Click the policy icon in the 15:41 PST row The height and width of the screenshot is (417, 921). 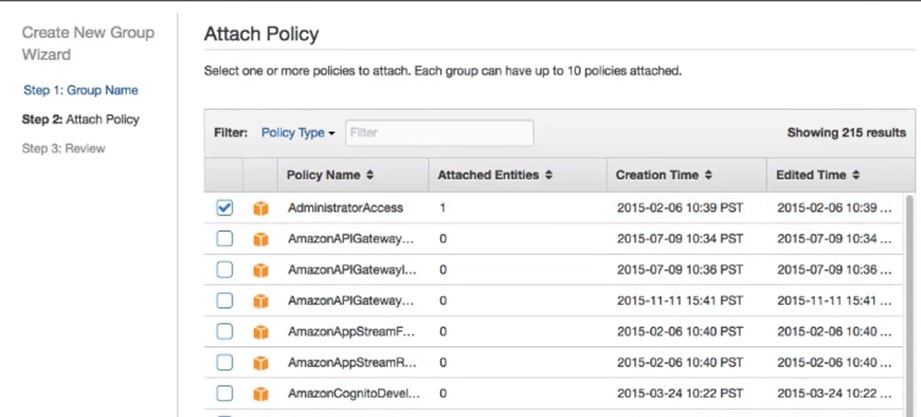(260, 301)
